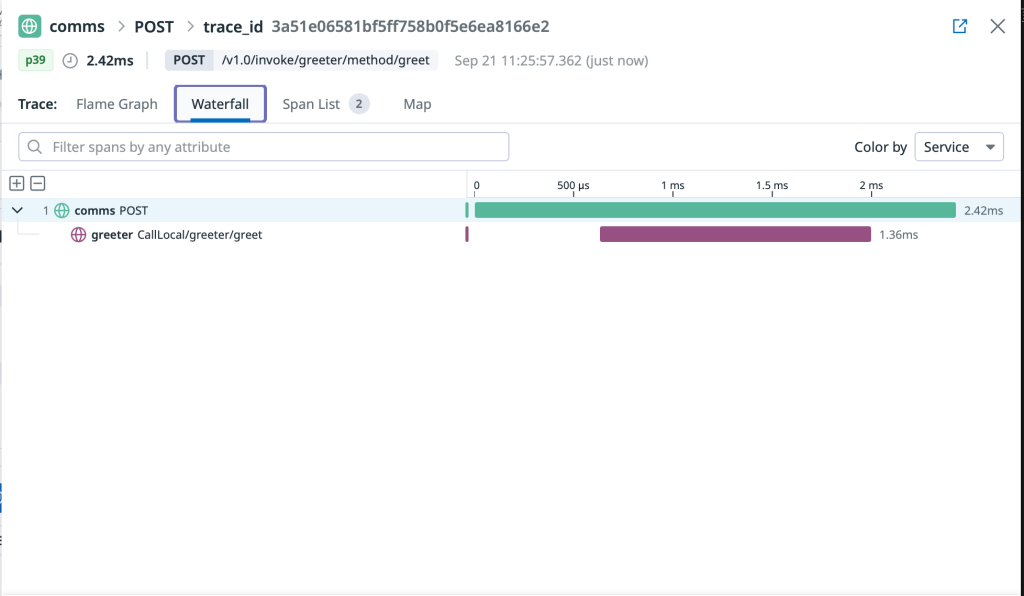The image size is (1024, 596).
Task: Click the magnifying glass in the filter field
Action: [x=35, y=146]
